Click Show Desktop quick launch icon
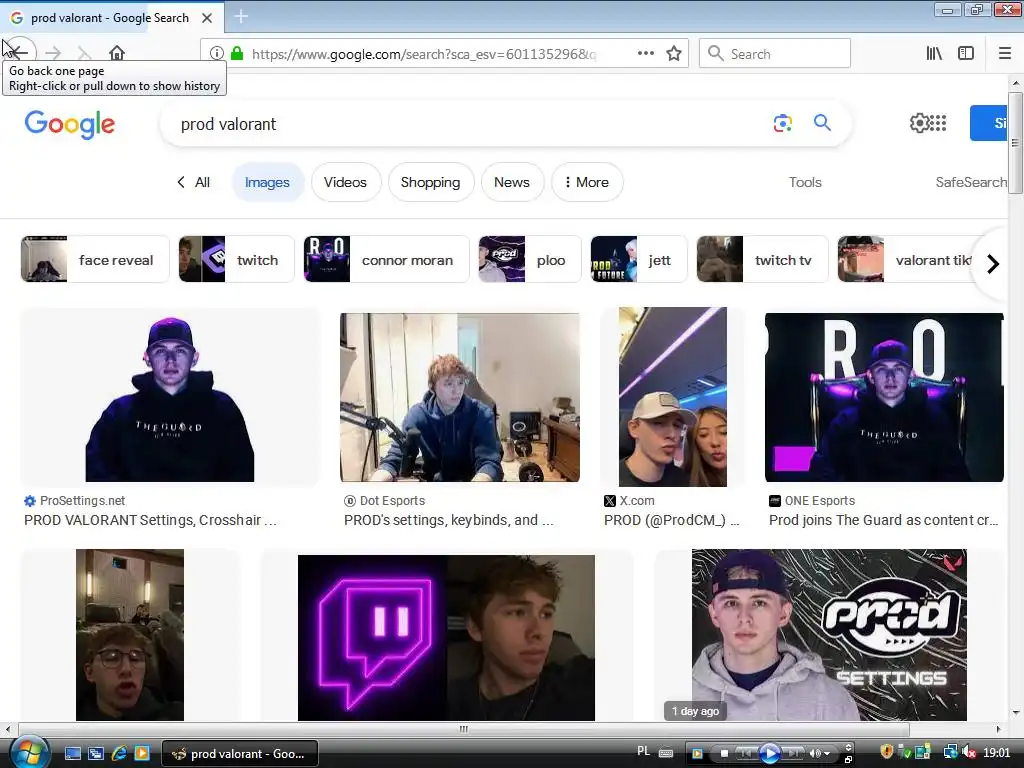 (72, 754)
